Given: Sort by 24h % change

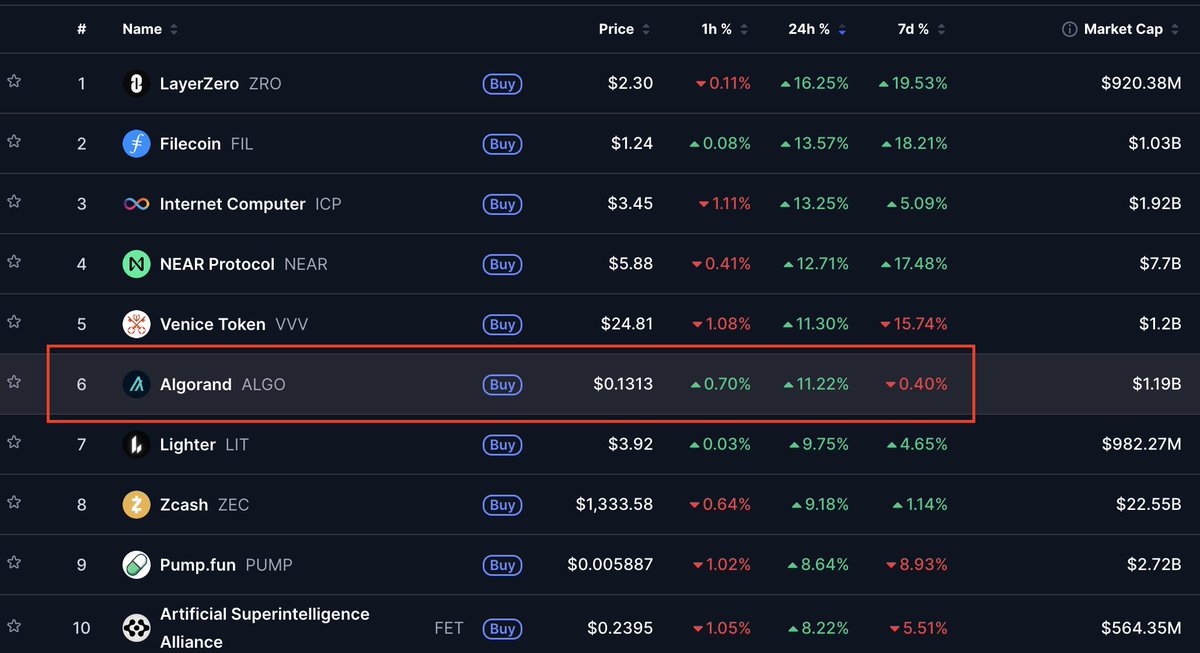Looking at the screenshot, I should tap(818, 29).
